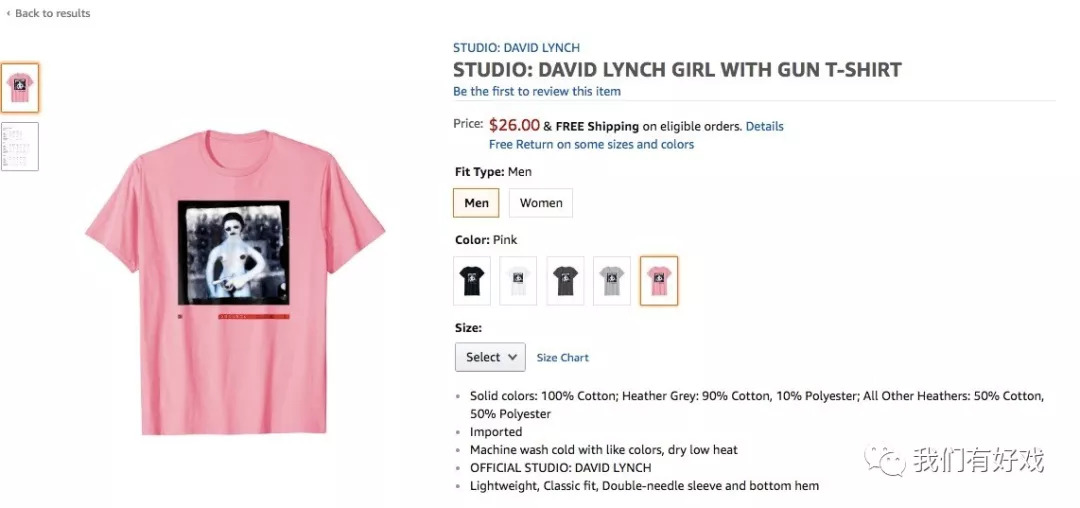
Task: Pick the dark heather shirt swatch
Action: (565, 281)
